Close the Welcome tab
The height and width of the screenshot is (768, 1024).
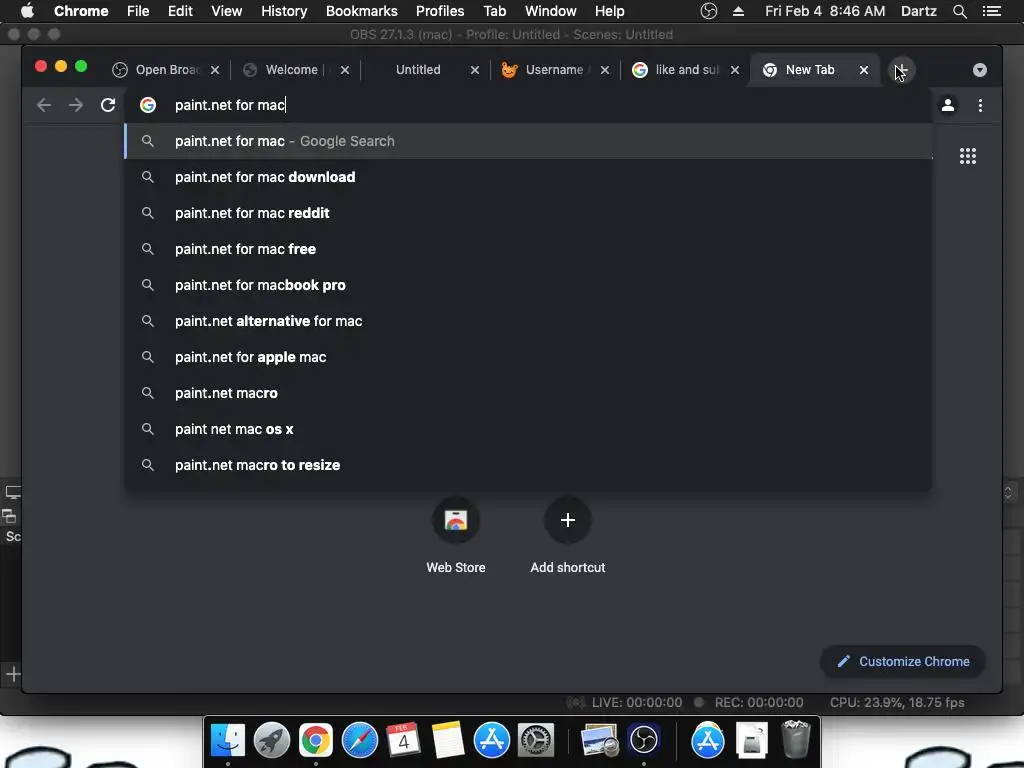(x=345, y=70)
